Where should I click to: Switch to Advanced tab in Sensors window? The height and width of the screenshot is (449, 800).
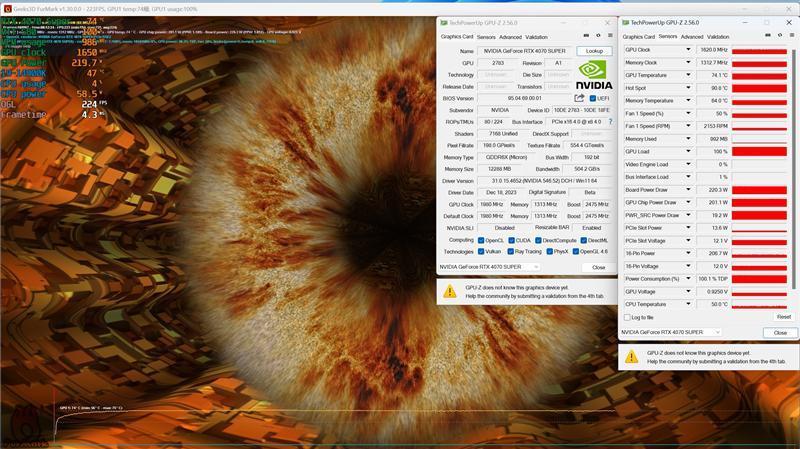692,37
